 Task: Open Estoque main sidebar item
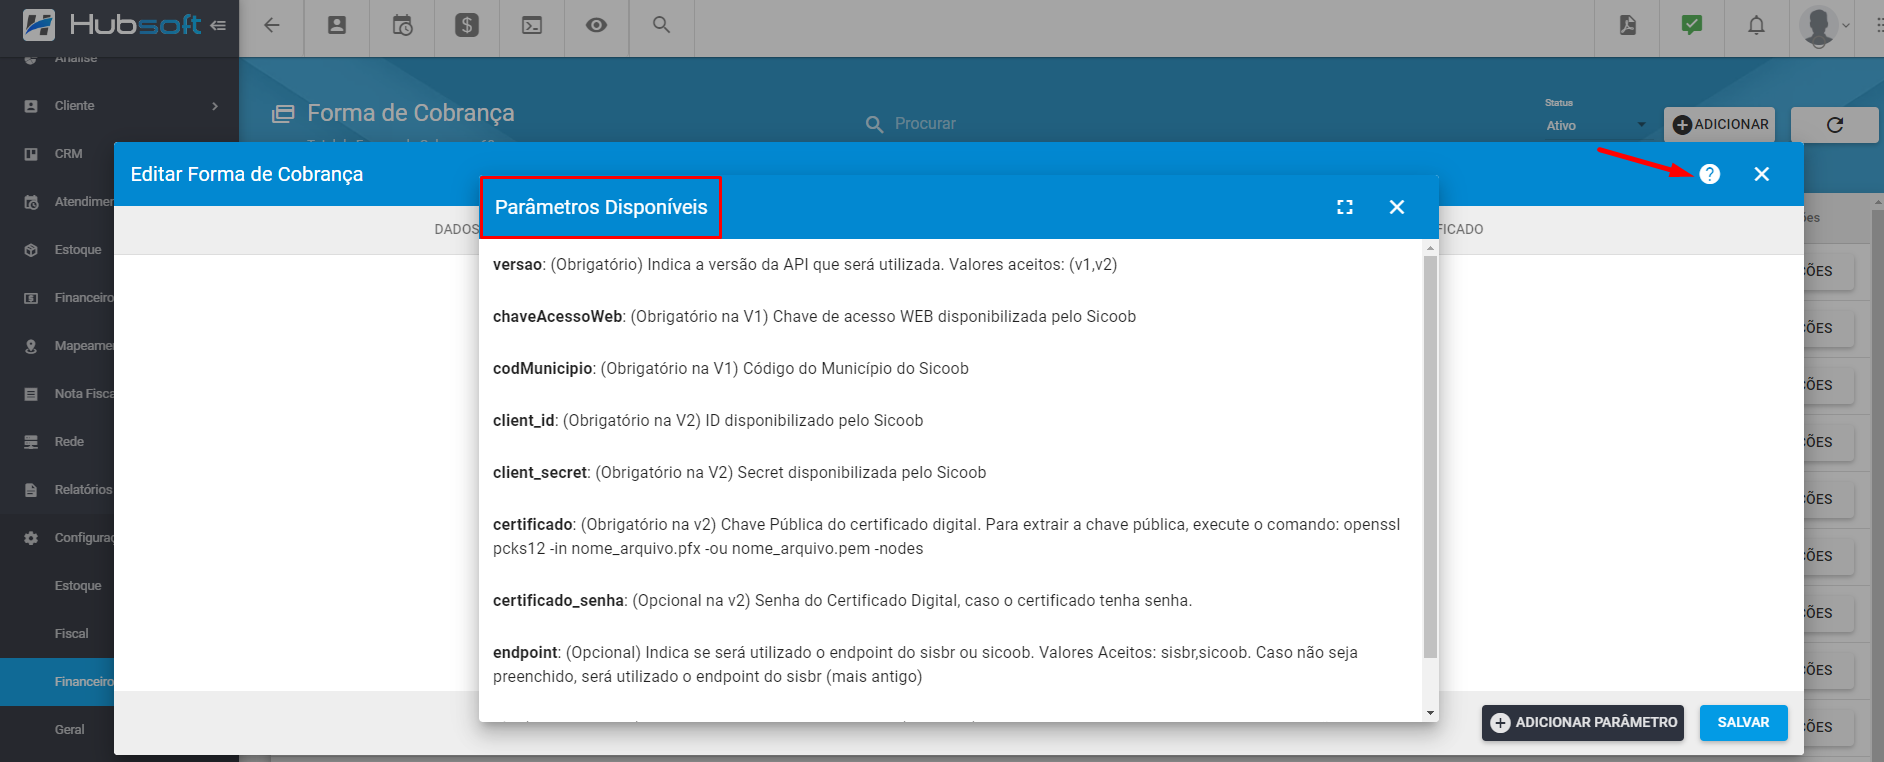[x=78, y=250]
